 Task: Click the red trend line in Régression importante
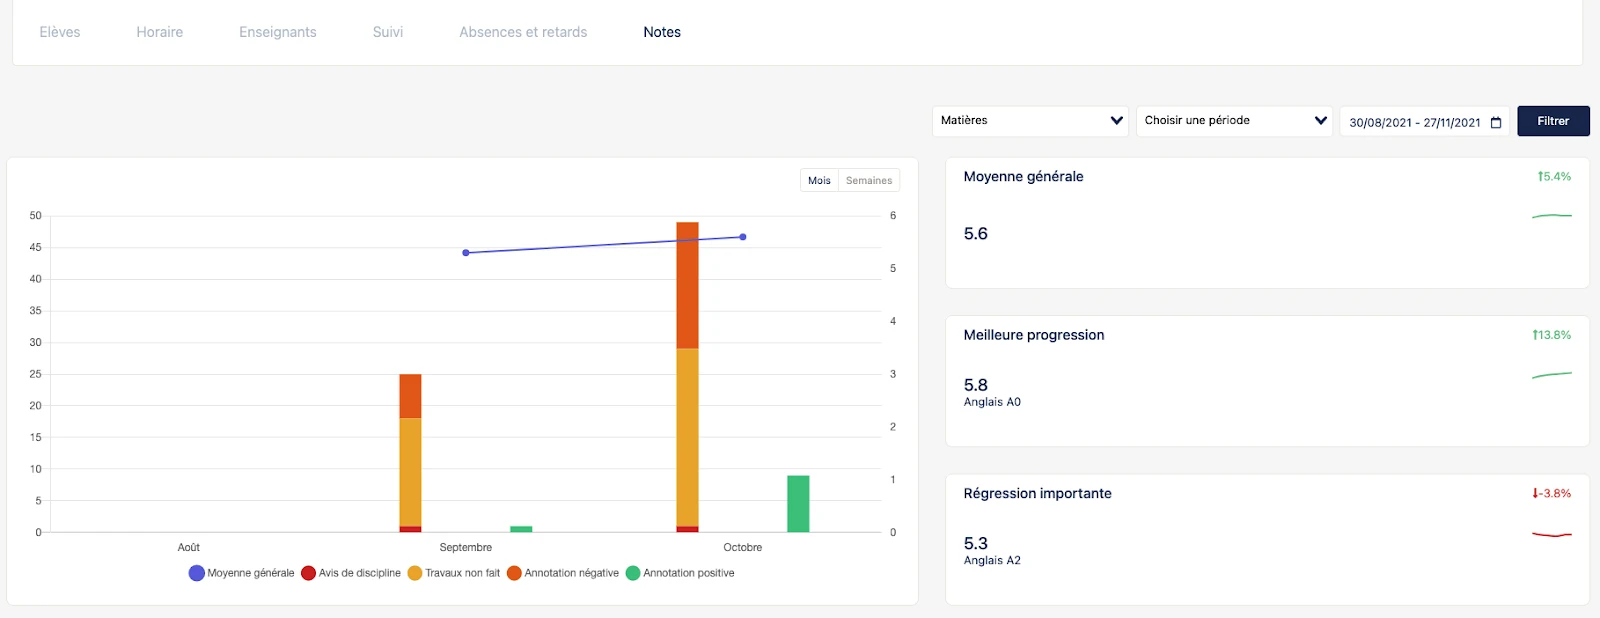pos(1551,535)
